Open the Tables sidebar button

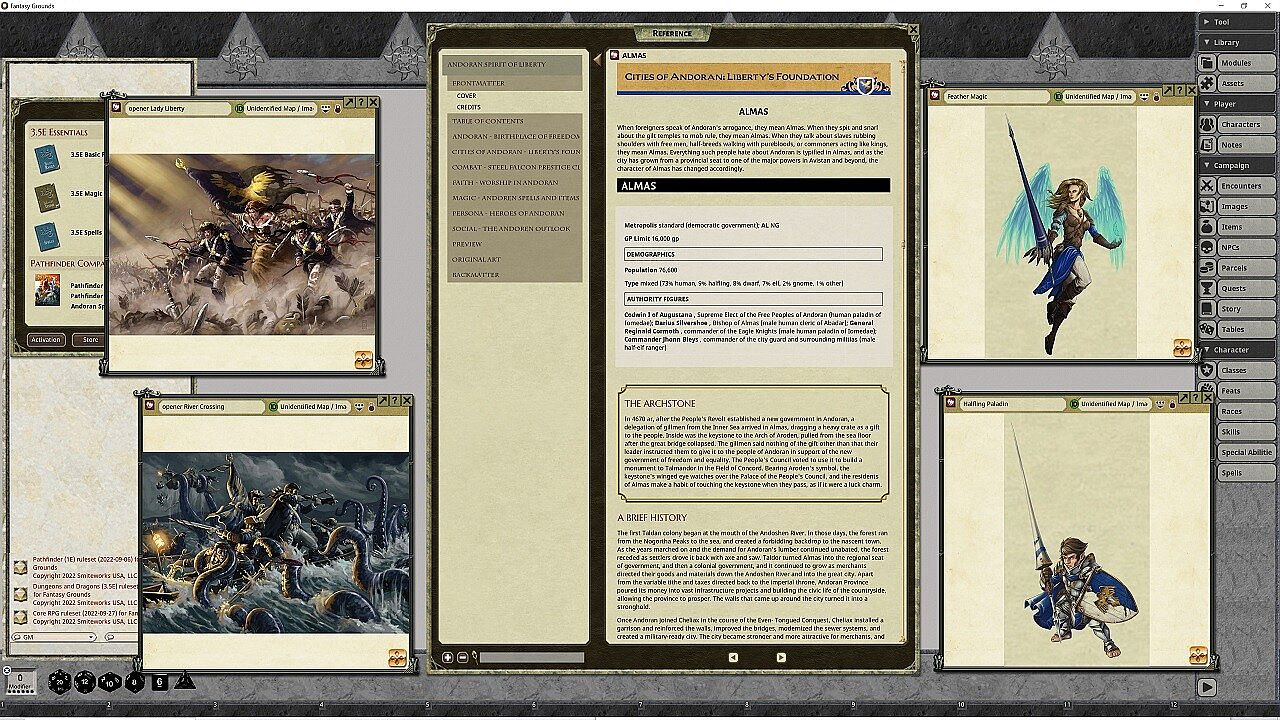pos(1236,330)
